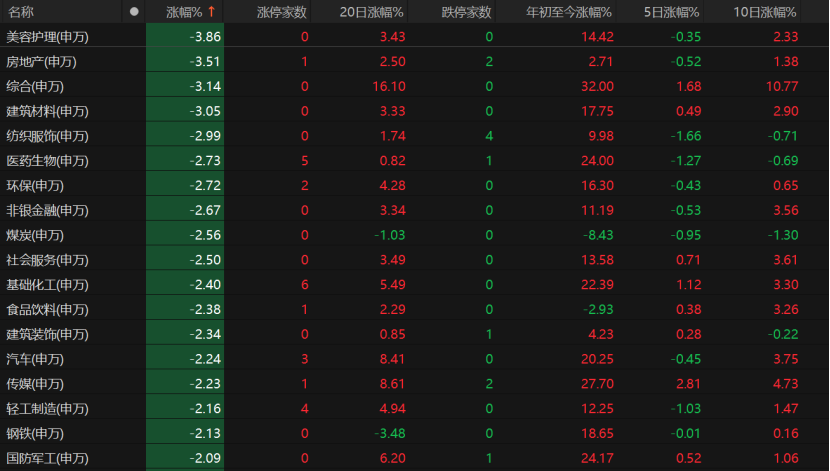The height and width of the screenshot is (471, 830).
Task: Select the 房地产(申万) row name
Action: pos(41,62)
